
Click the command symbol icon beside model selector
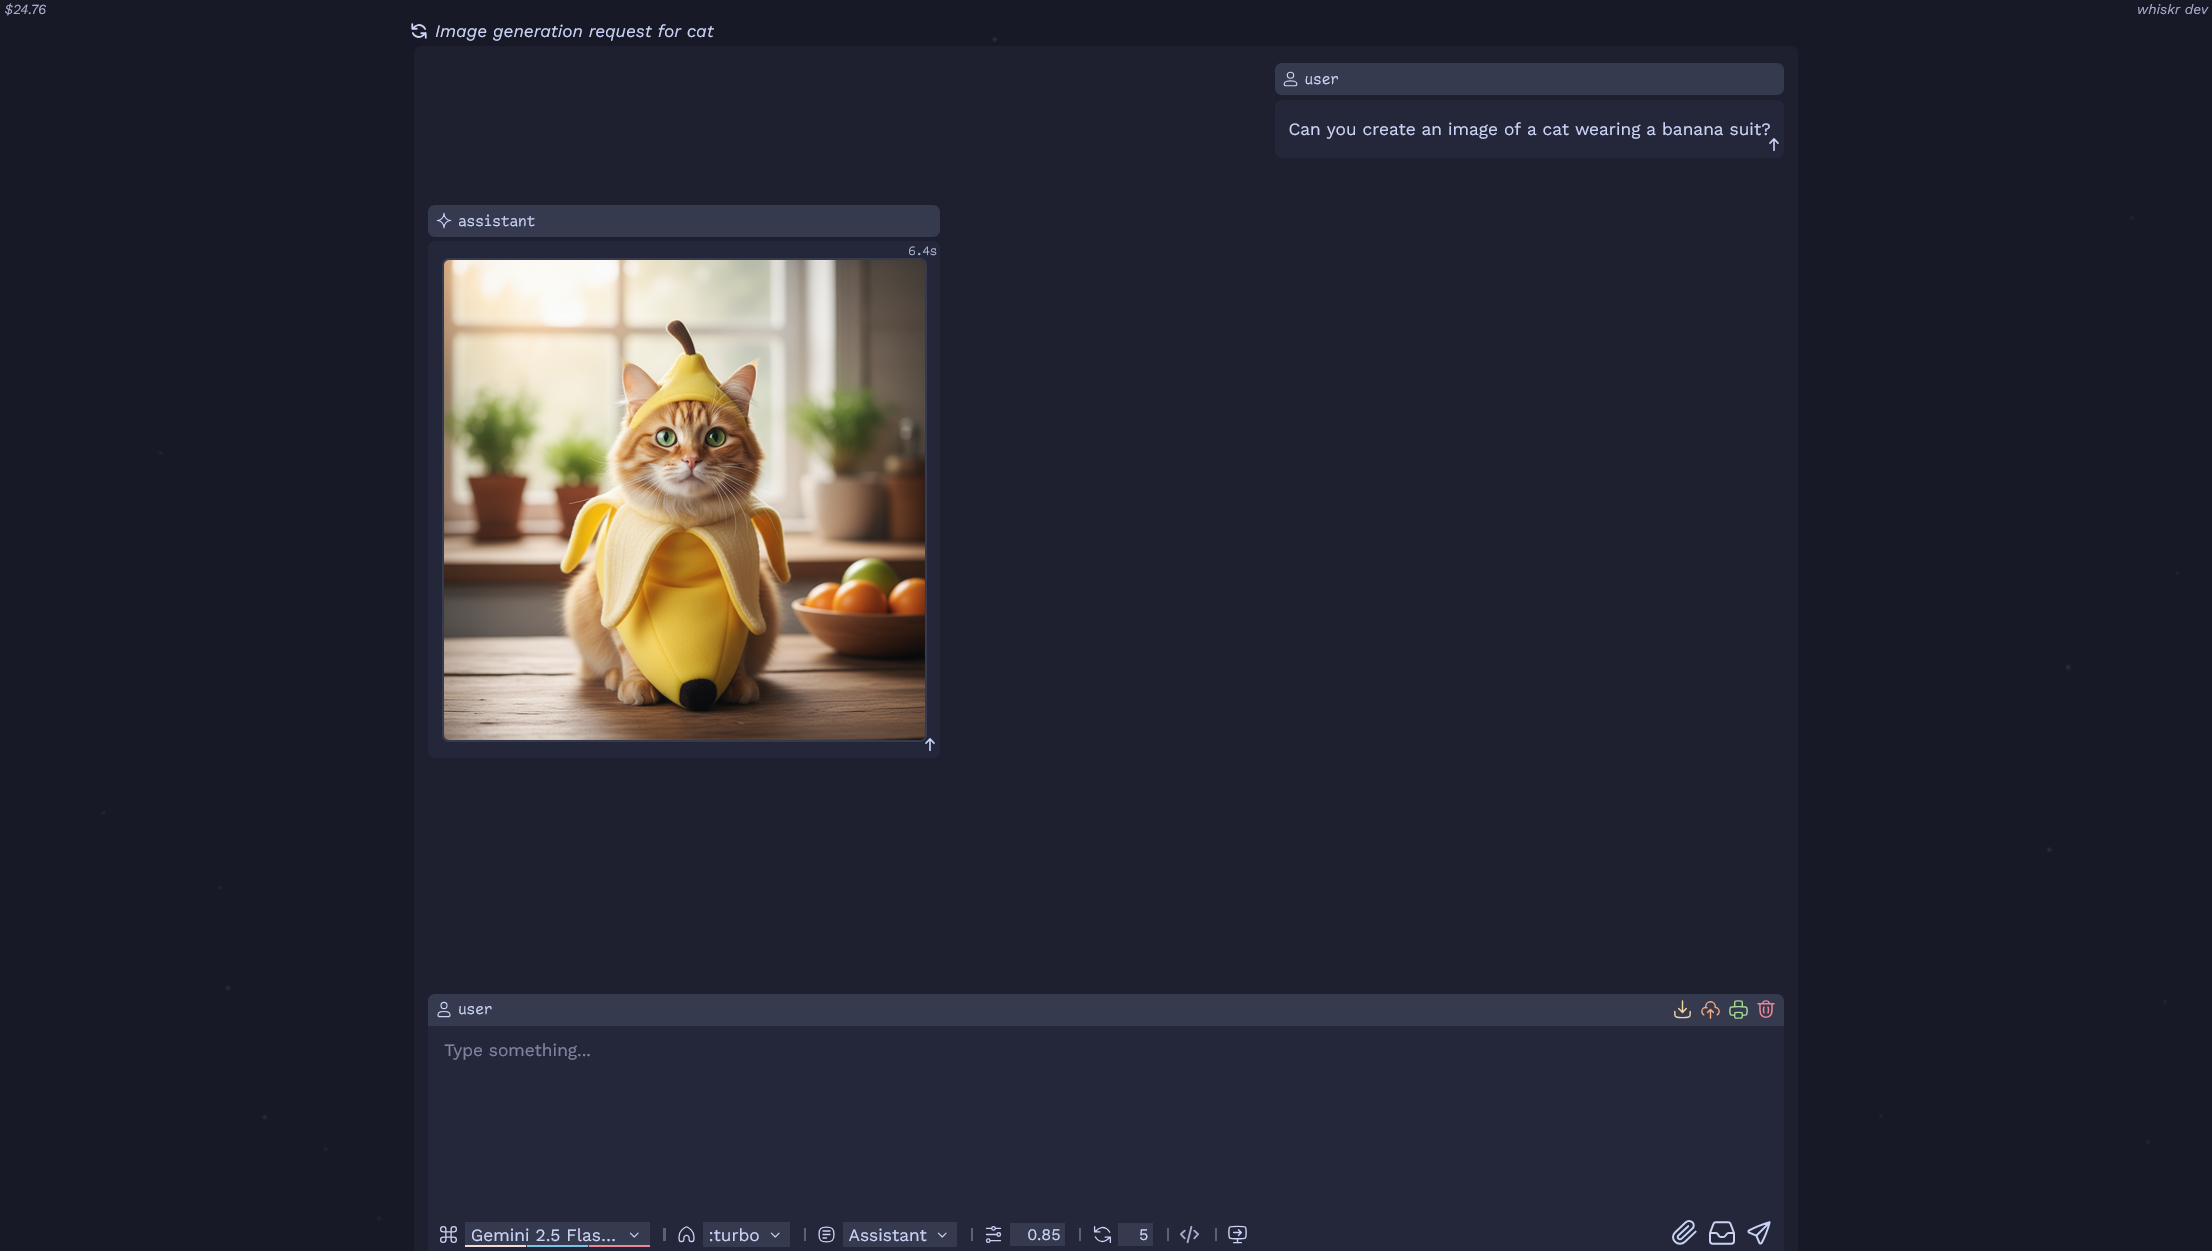448,1235
